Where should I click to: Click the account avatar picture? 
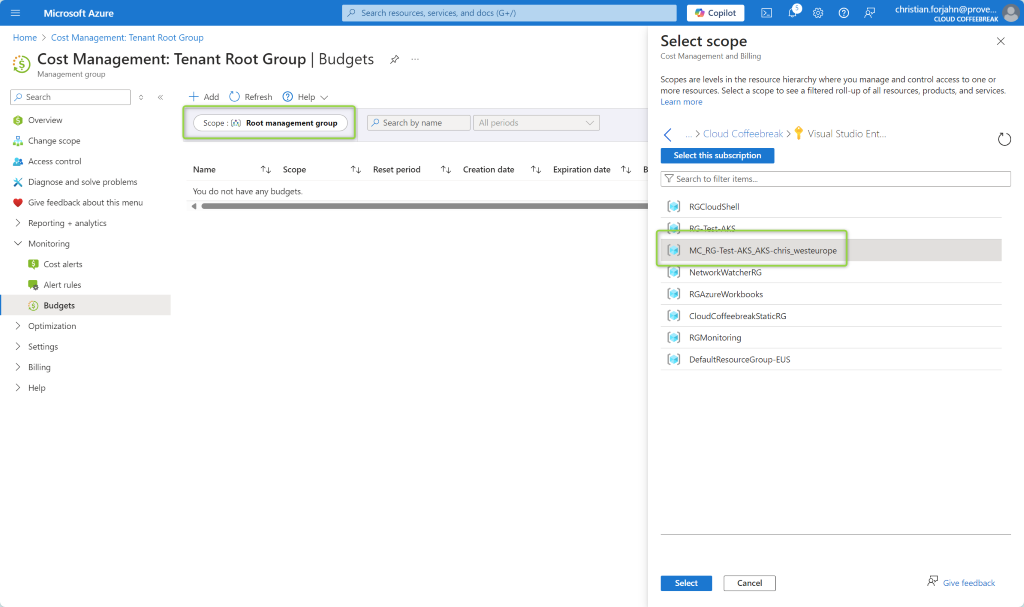[1010, 13]
